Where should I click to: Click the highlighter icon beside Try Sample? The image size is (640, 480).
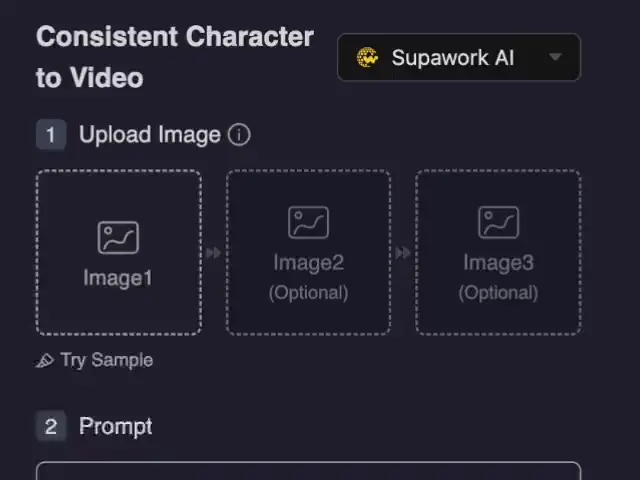[x=45, y=360]
